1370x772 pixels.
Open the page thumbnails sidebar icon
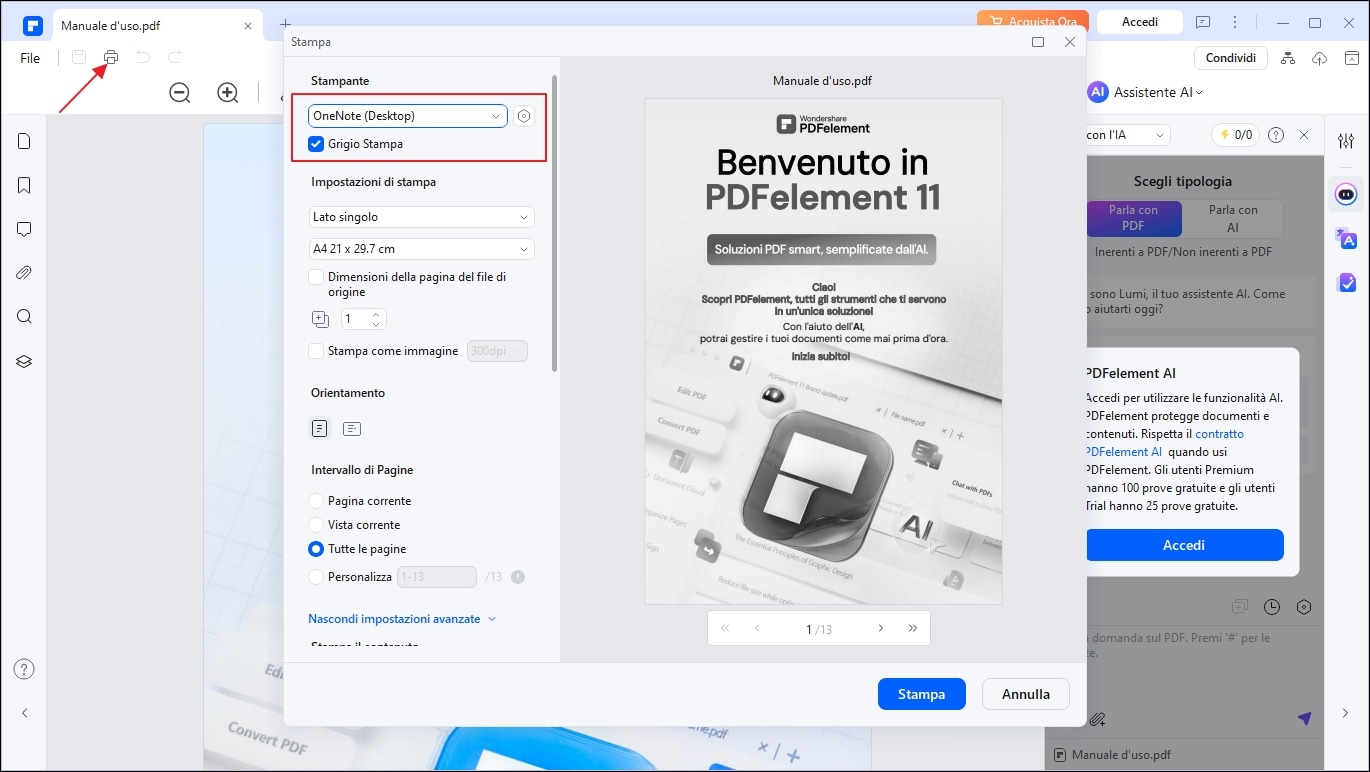(x=25, y=141)
